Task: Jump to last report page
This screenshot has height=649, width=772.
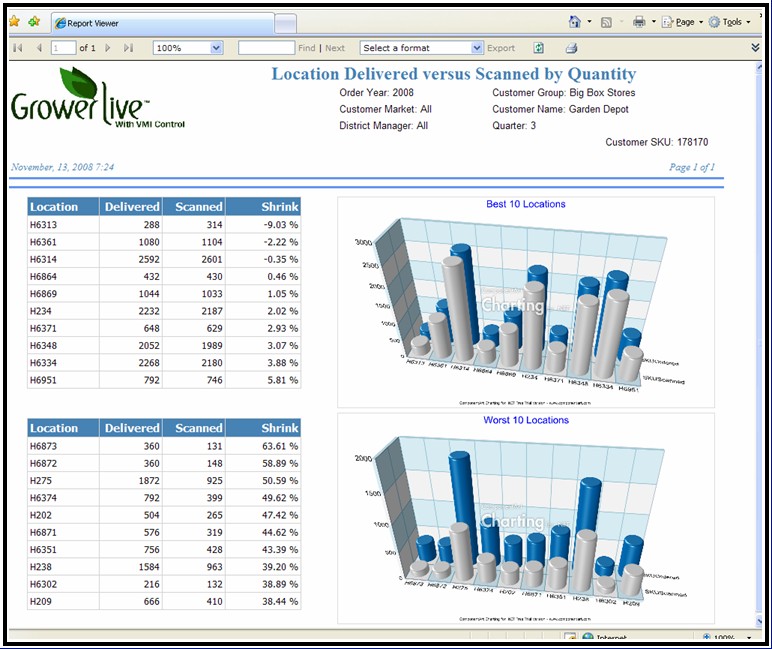Action: click(x=128, y=48)
